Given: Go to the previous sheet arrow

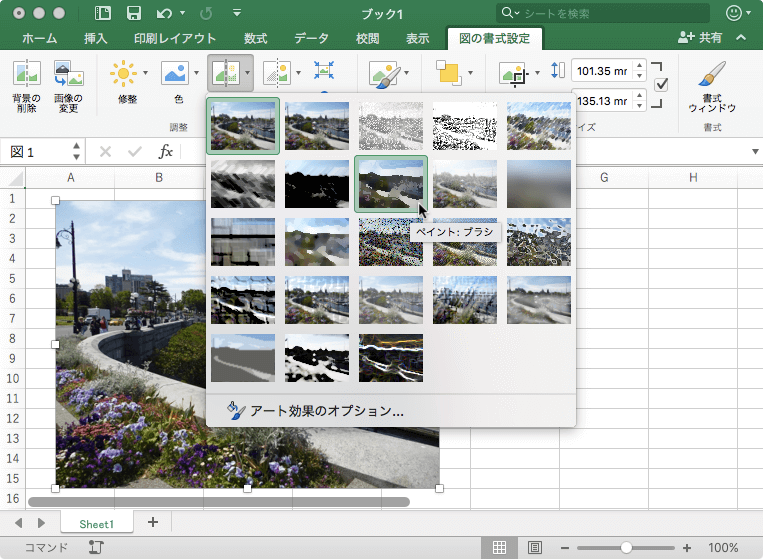Looking at the screenshot, I should click(x=18, y=523).
